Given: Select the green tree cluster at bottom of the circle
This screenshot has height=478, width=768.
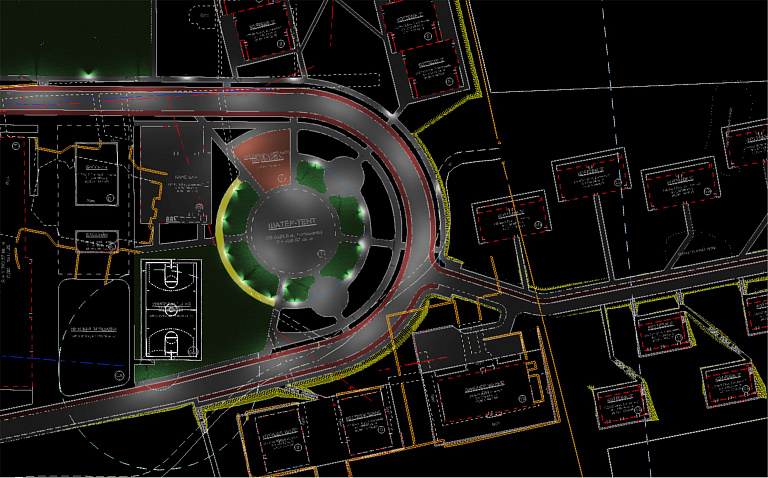Looking at the screenshot, I should pos(294,290).
